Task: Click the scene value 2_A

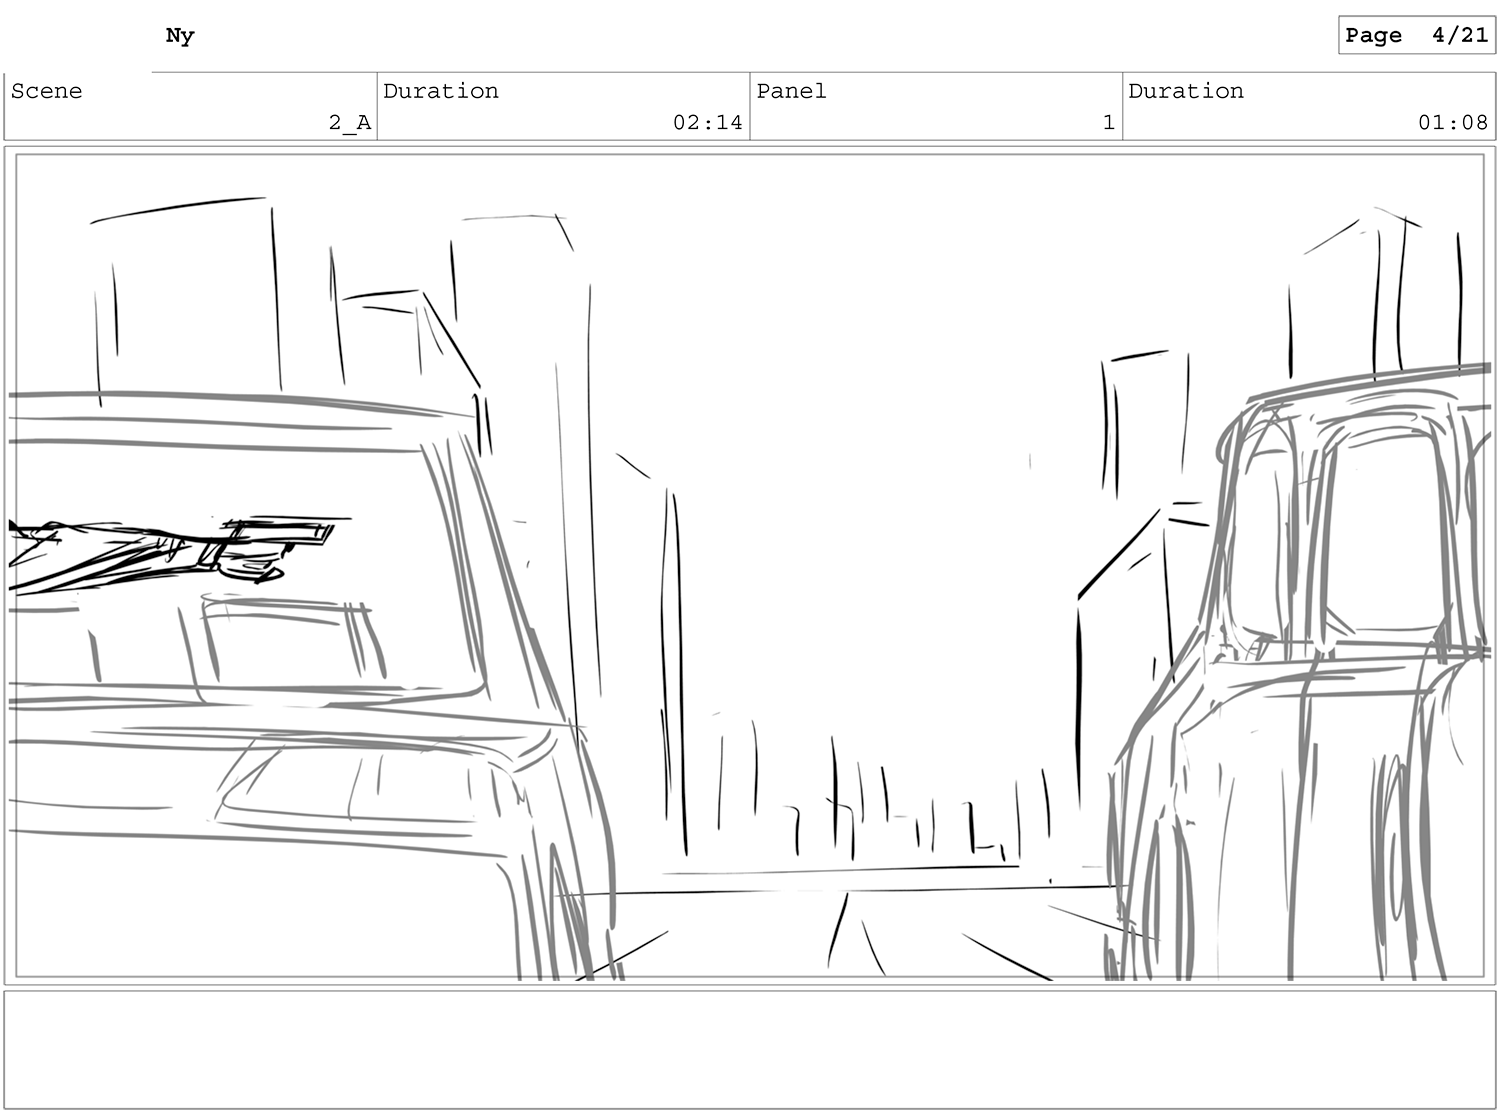Action: [350, 123]
